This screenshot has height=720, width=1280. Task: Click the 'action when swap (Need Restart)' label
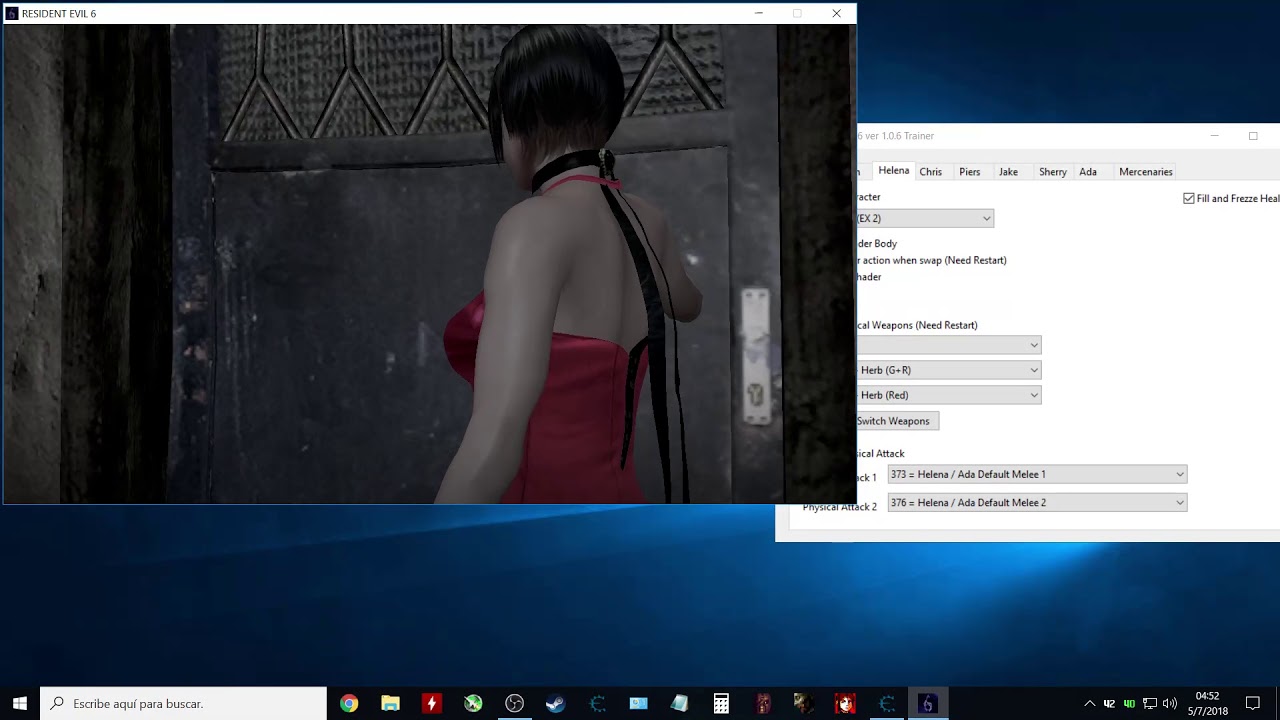(x=935, y=260)
